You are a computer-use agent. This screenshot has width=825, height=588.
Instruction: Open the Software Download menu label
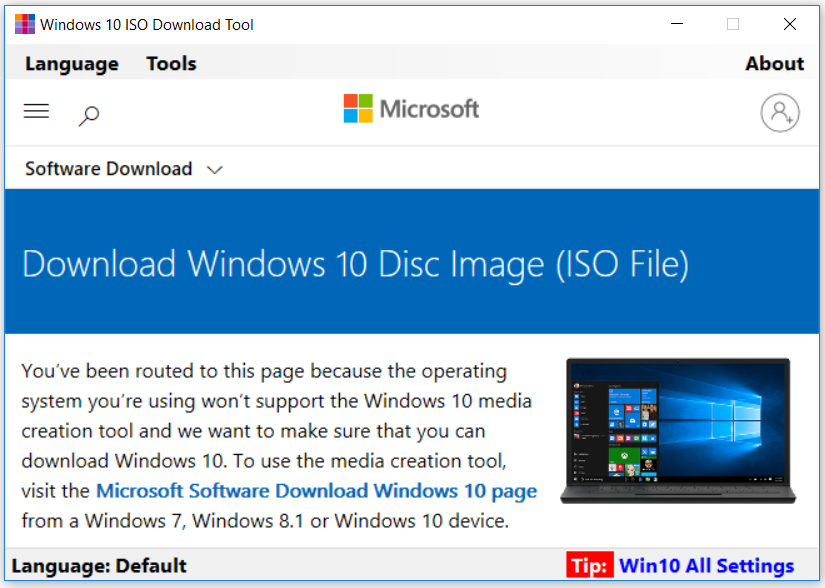(108, 169)
